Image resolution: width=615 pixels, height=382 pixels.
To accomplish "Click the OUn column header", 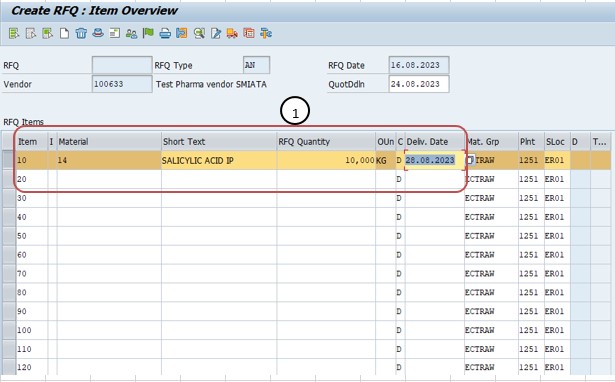I will pos(385,142).
